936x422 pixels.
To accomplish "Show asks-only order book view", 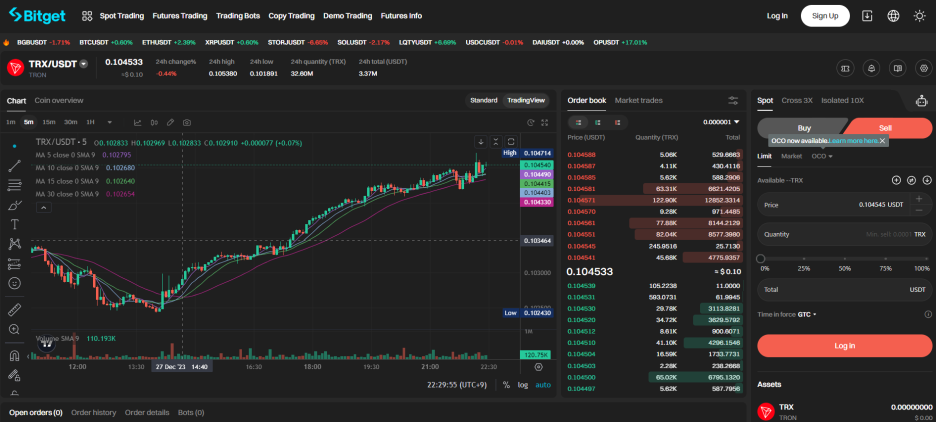I will click(x=617, y=122).
